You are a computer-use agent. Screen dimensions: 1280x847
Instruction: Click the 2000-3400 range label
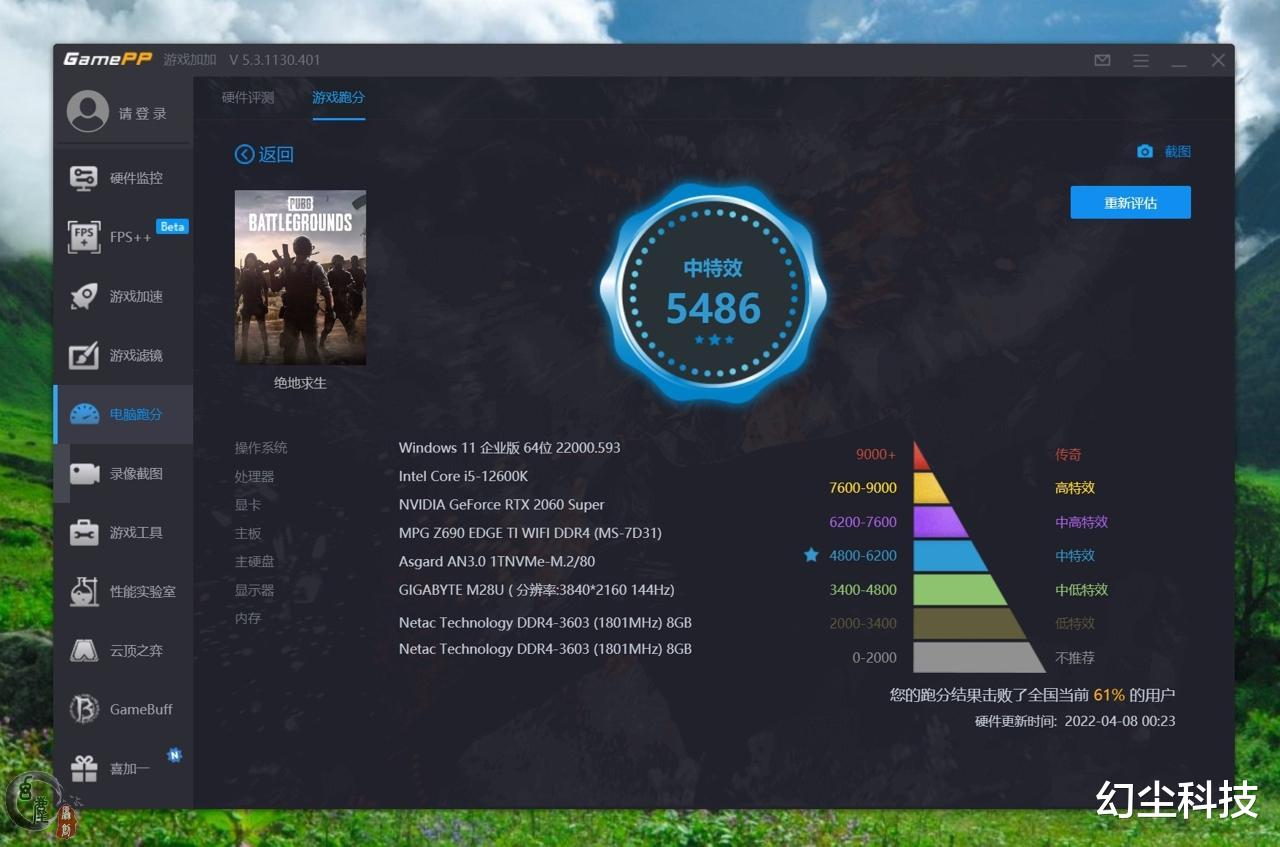(863, 624)
